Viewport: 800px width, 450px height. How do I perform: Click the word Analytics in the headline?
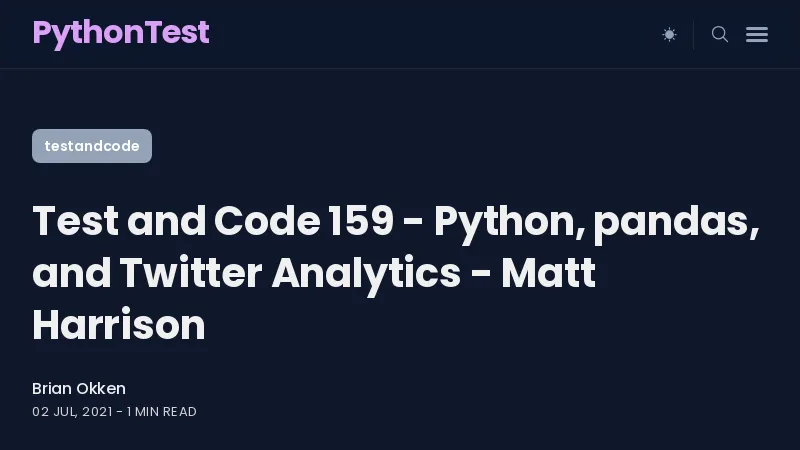tap(366, 274)
